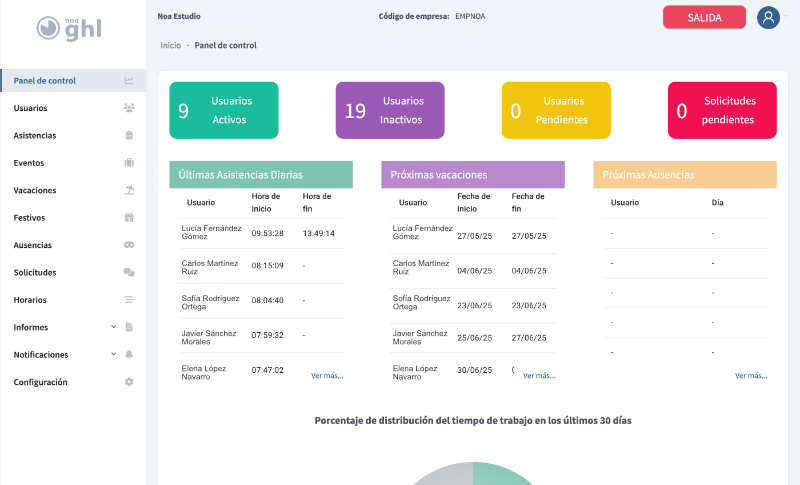The height and width of the screenshot is (485, 800).
Task: Expand the Notificaciones submenu chevron
Action: 114,355
